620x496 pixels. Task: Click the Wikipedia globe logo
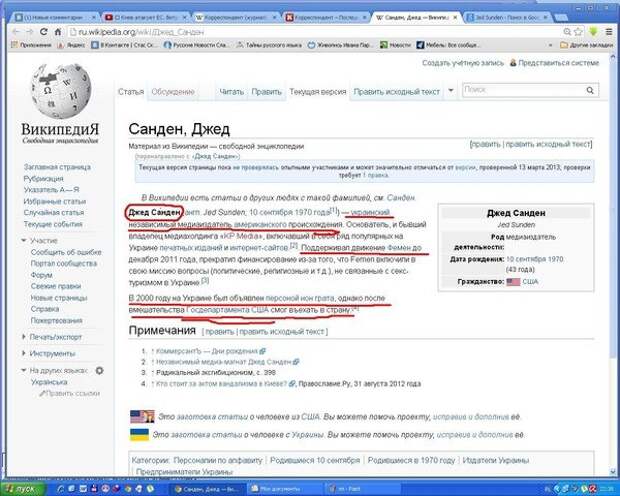coord(61,91)
